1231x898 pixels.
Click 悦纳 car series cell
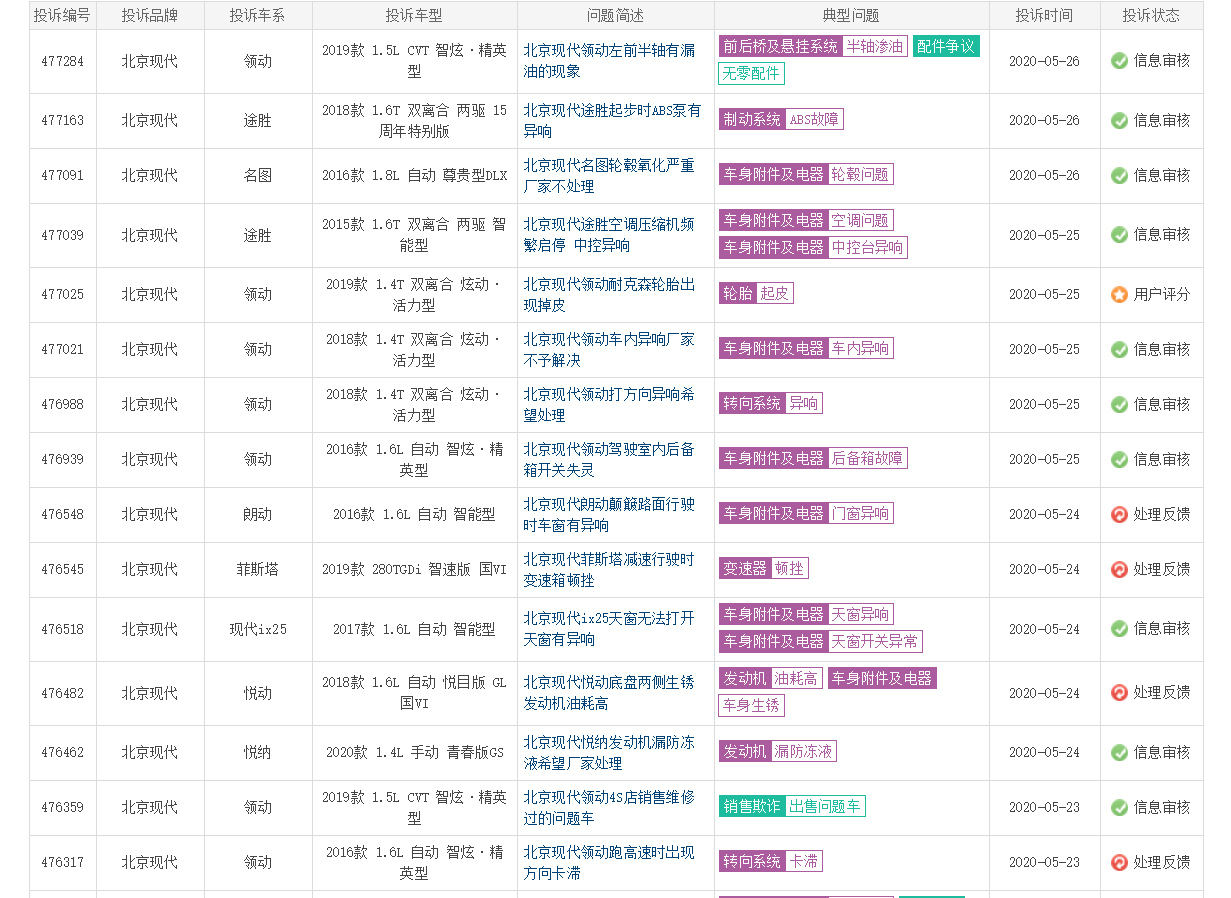click(258, 752)
